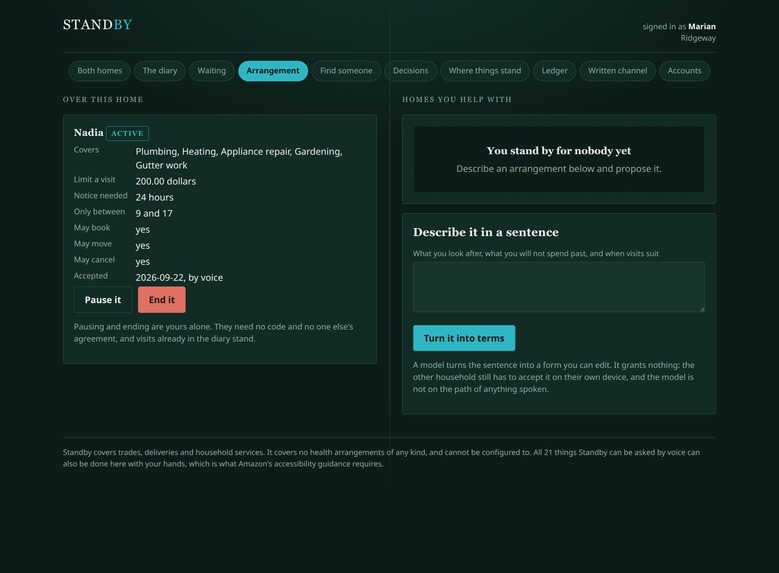
Task: Click the A model turns the sentence note
Action: (554, 377)
